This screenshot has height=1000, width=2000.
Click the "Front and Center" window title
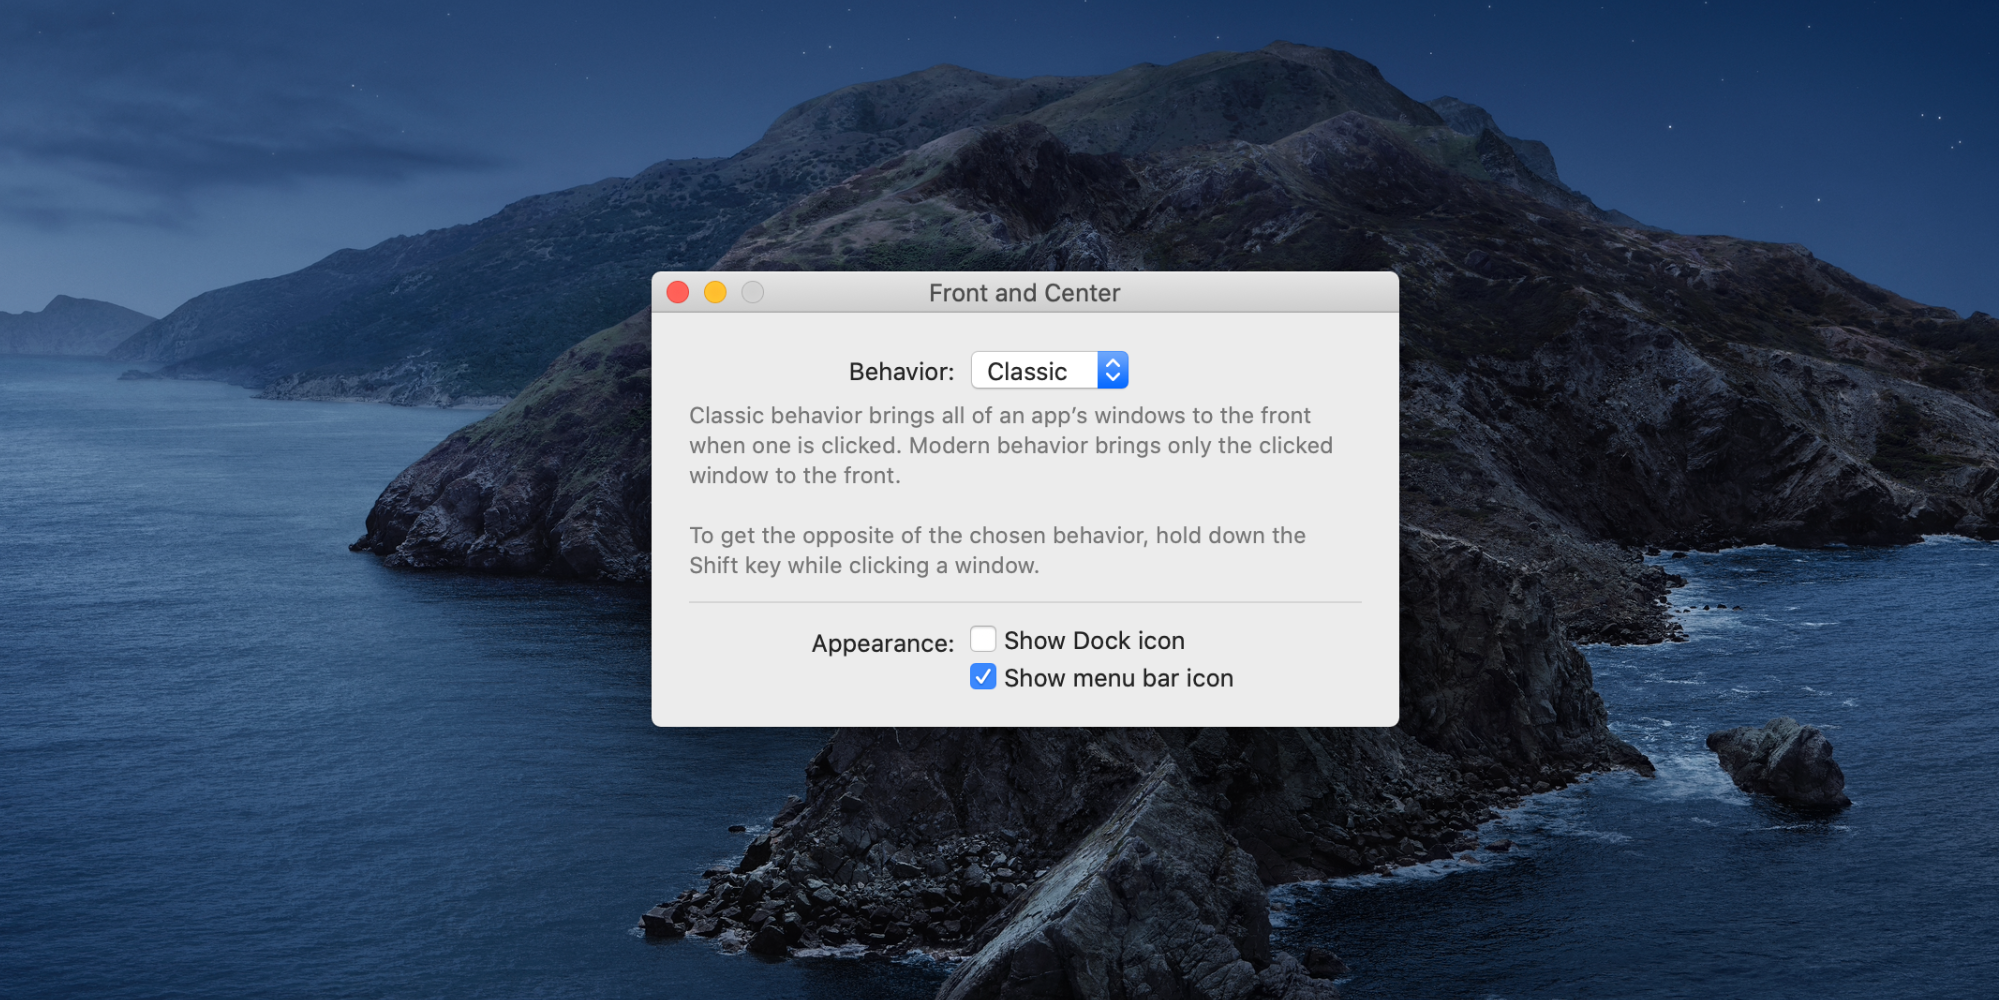point(1024,293)
